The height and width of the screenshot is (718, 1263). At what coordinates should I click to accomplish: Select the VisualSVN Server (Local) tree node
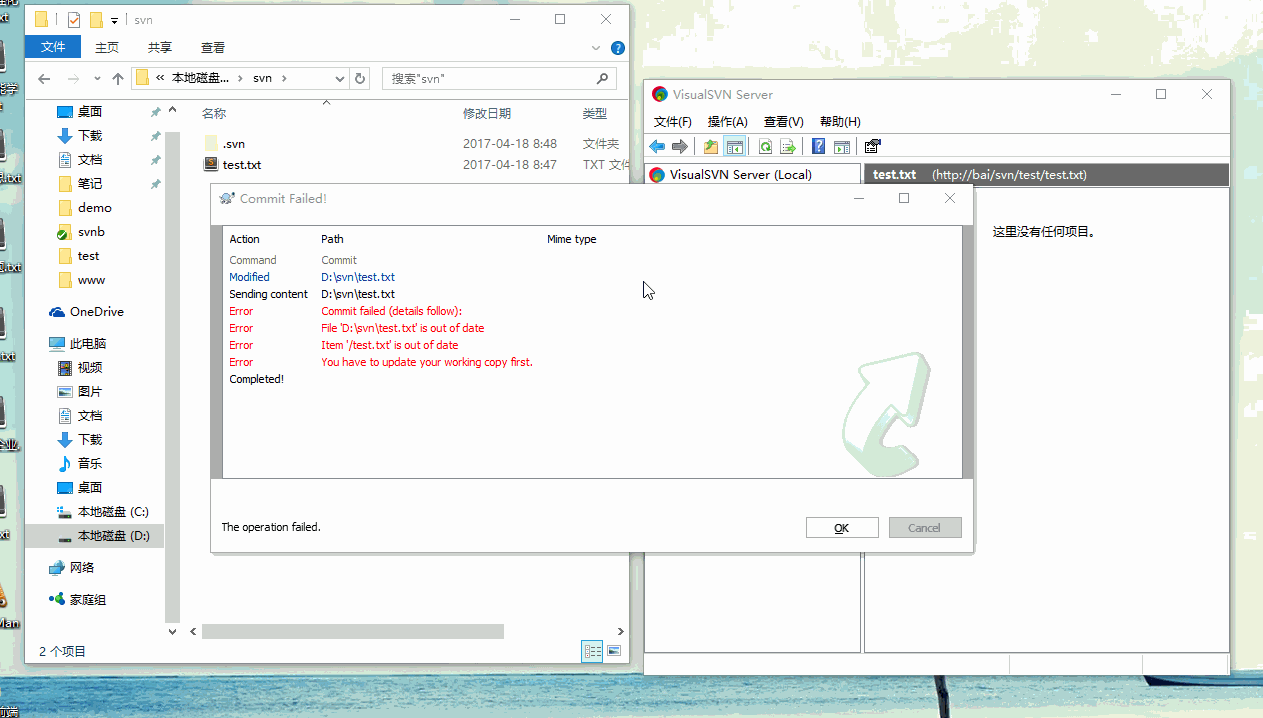pos(740,175)
